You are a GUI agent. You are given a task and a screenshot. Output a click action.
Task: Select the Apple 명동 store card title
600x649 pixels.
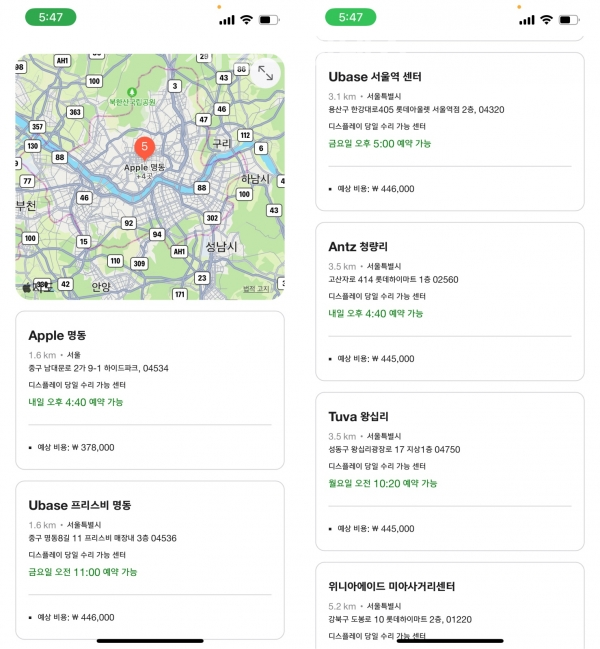[58, 335]
